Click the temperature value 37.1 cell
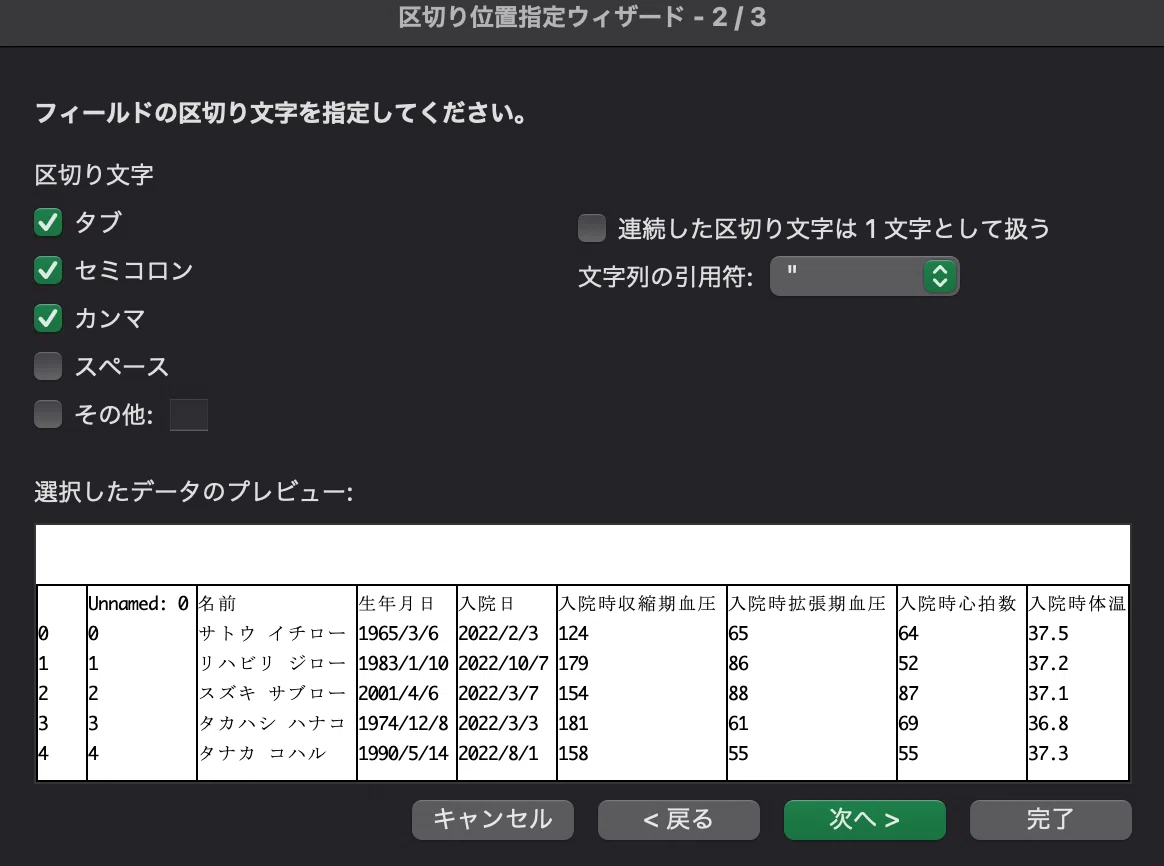The height and width of the screenshot is (866, 1164). [x=1048, y=693]
